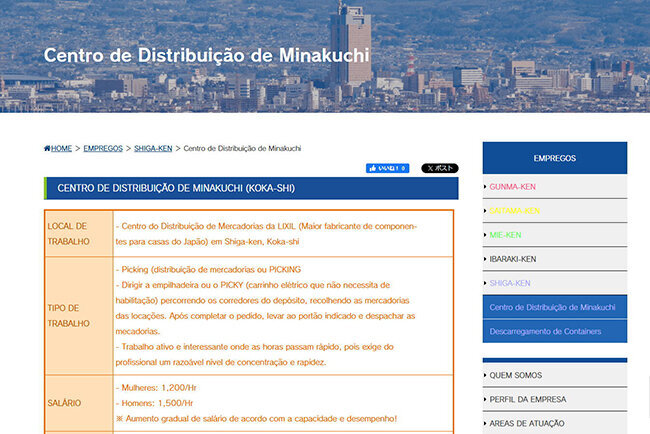The height and width of the screenshot is (434, 650).
Task: Click the EMPREGOS sidebar header
Action: coord(554,158)
